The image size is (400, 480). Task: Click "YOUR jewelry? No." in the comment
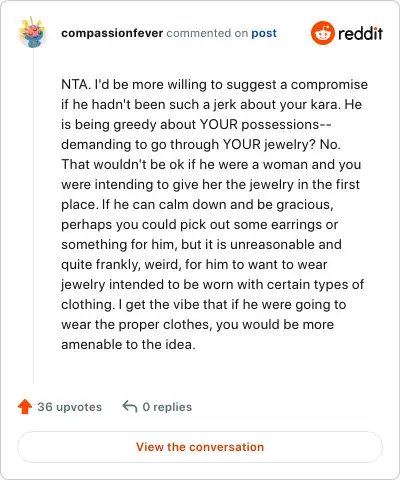click(282, 144)
